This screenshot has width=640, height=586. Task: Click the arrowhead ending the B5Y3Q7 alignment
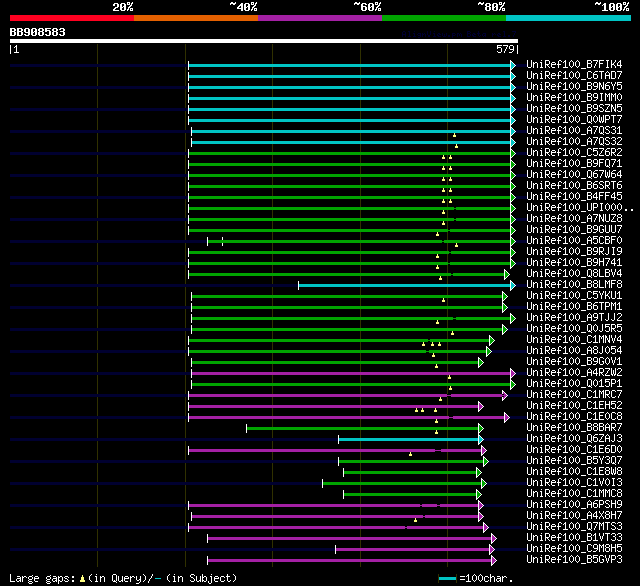486,462
